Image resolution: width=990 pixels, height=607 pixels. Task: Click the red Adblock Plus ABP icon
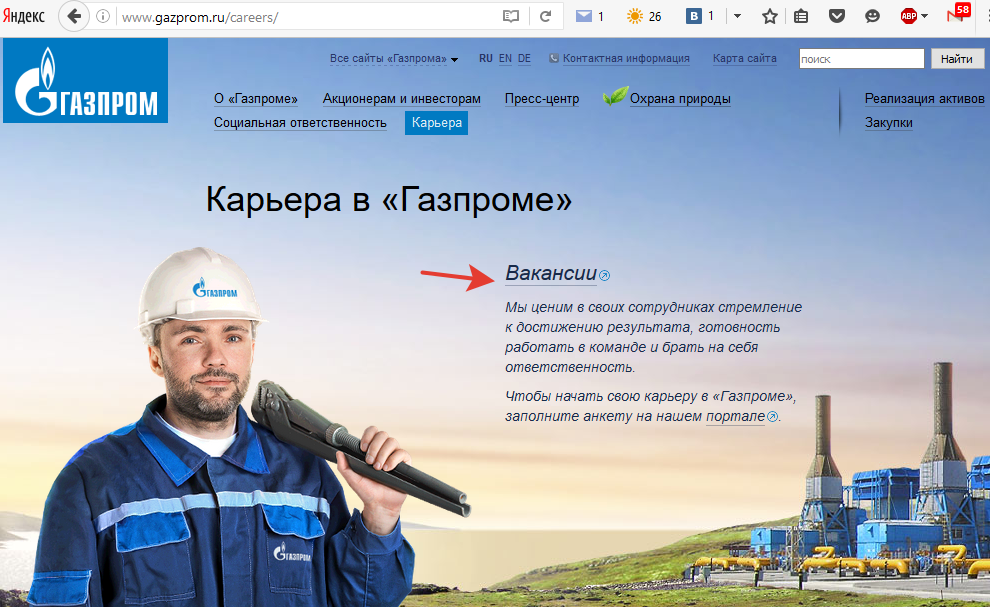click(909, 16)
